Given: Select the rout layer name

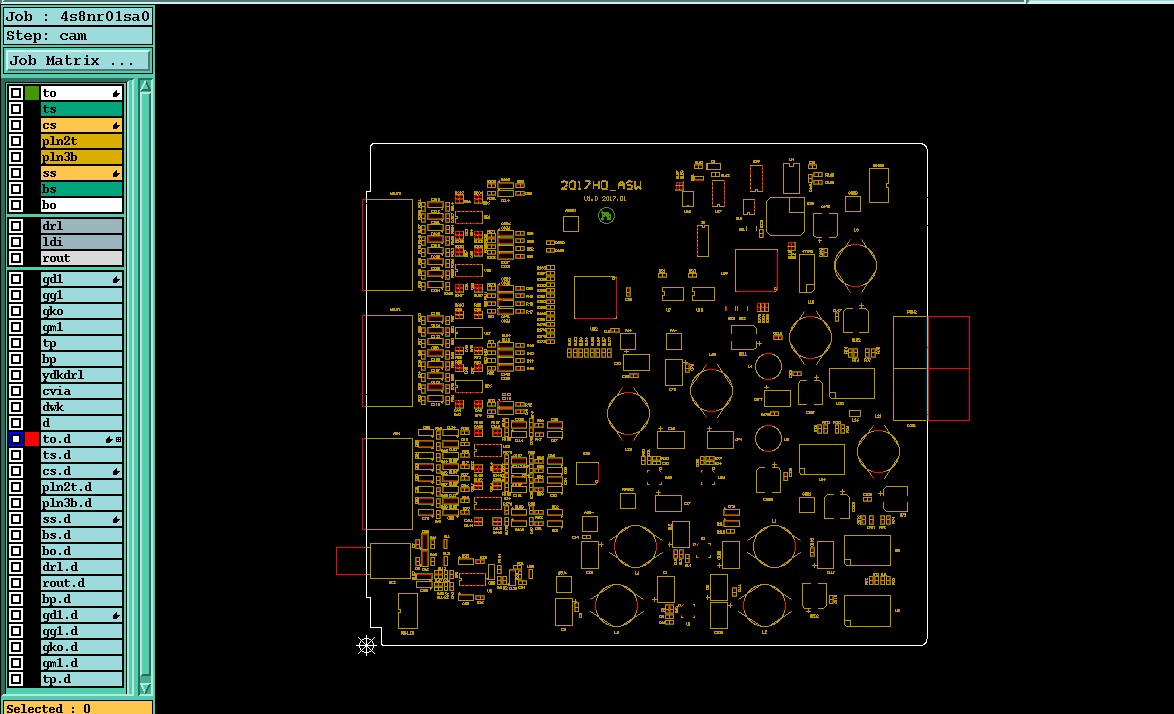Looking at the screenshot, I should pos(82,258).
